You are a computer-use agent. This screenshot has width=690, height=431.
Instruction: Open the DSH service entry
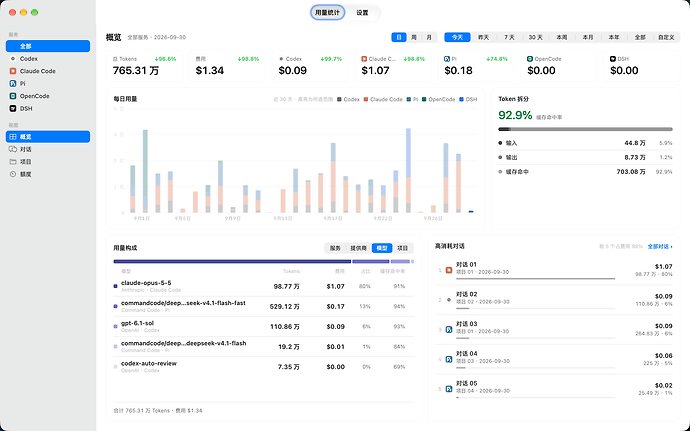click(48, 108)
